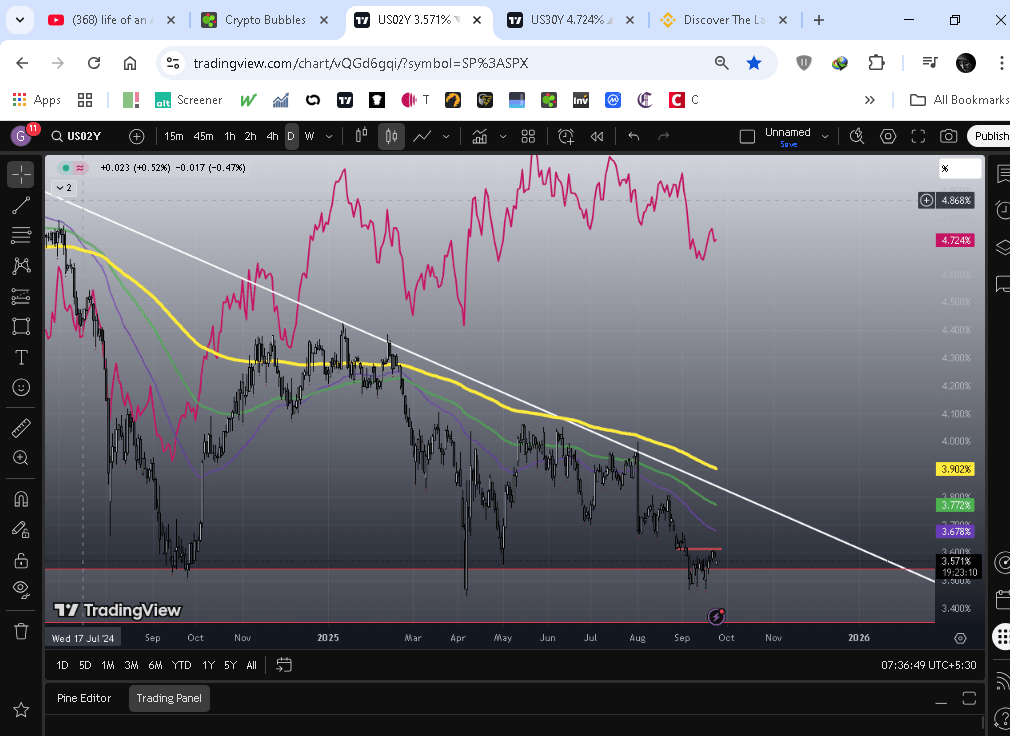
Task: Open chart settings gear in top toolbar
Action: 888,136
